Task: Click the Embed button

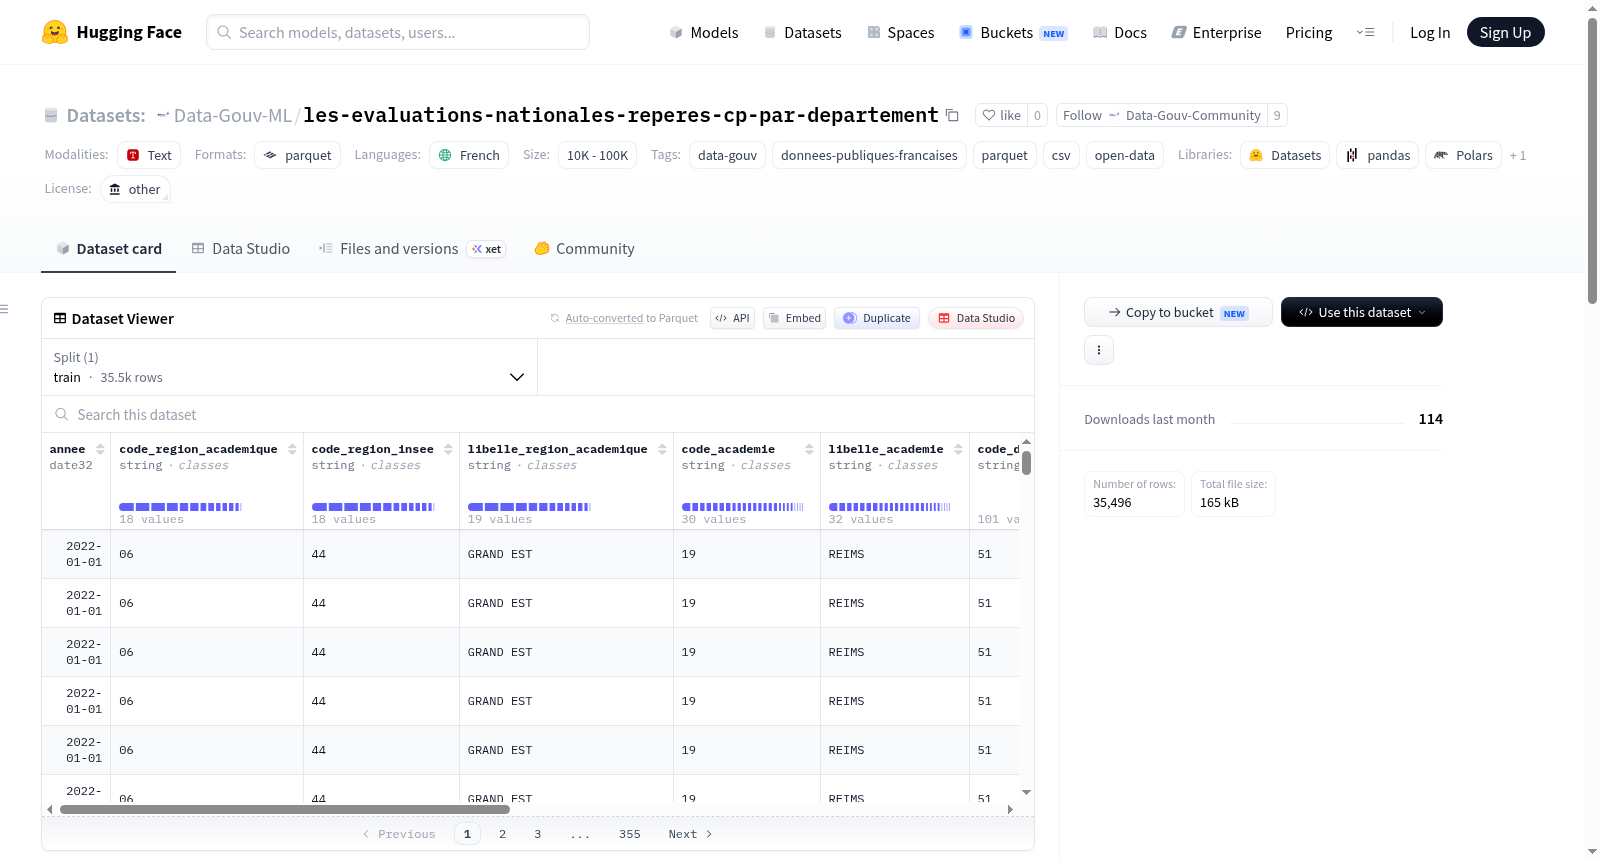Action: 794,318
